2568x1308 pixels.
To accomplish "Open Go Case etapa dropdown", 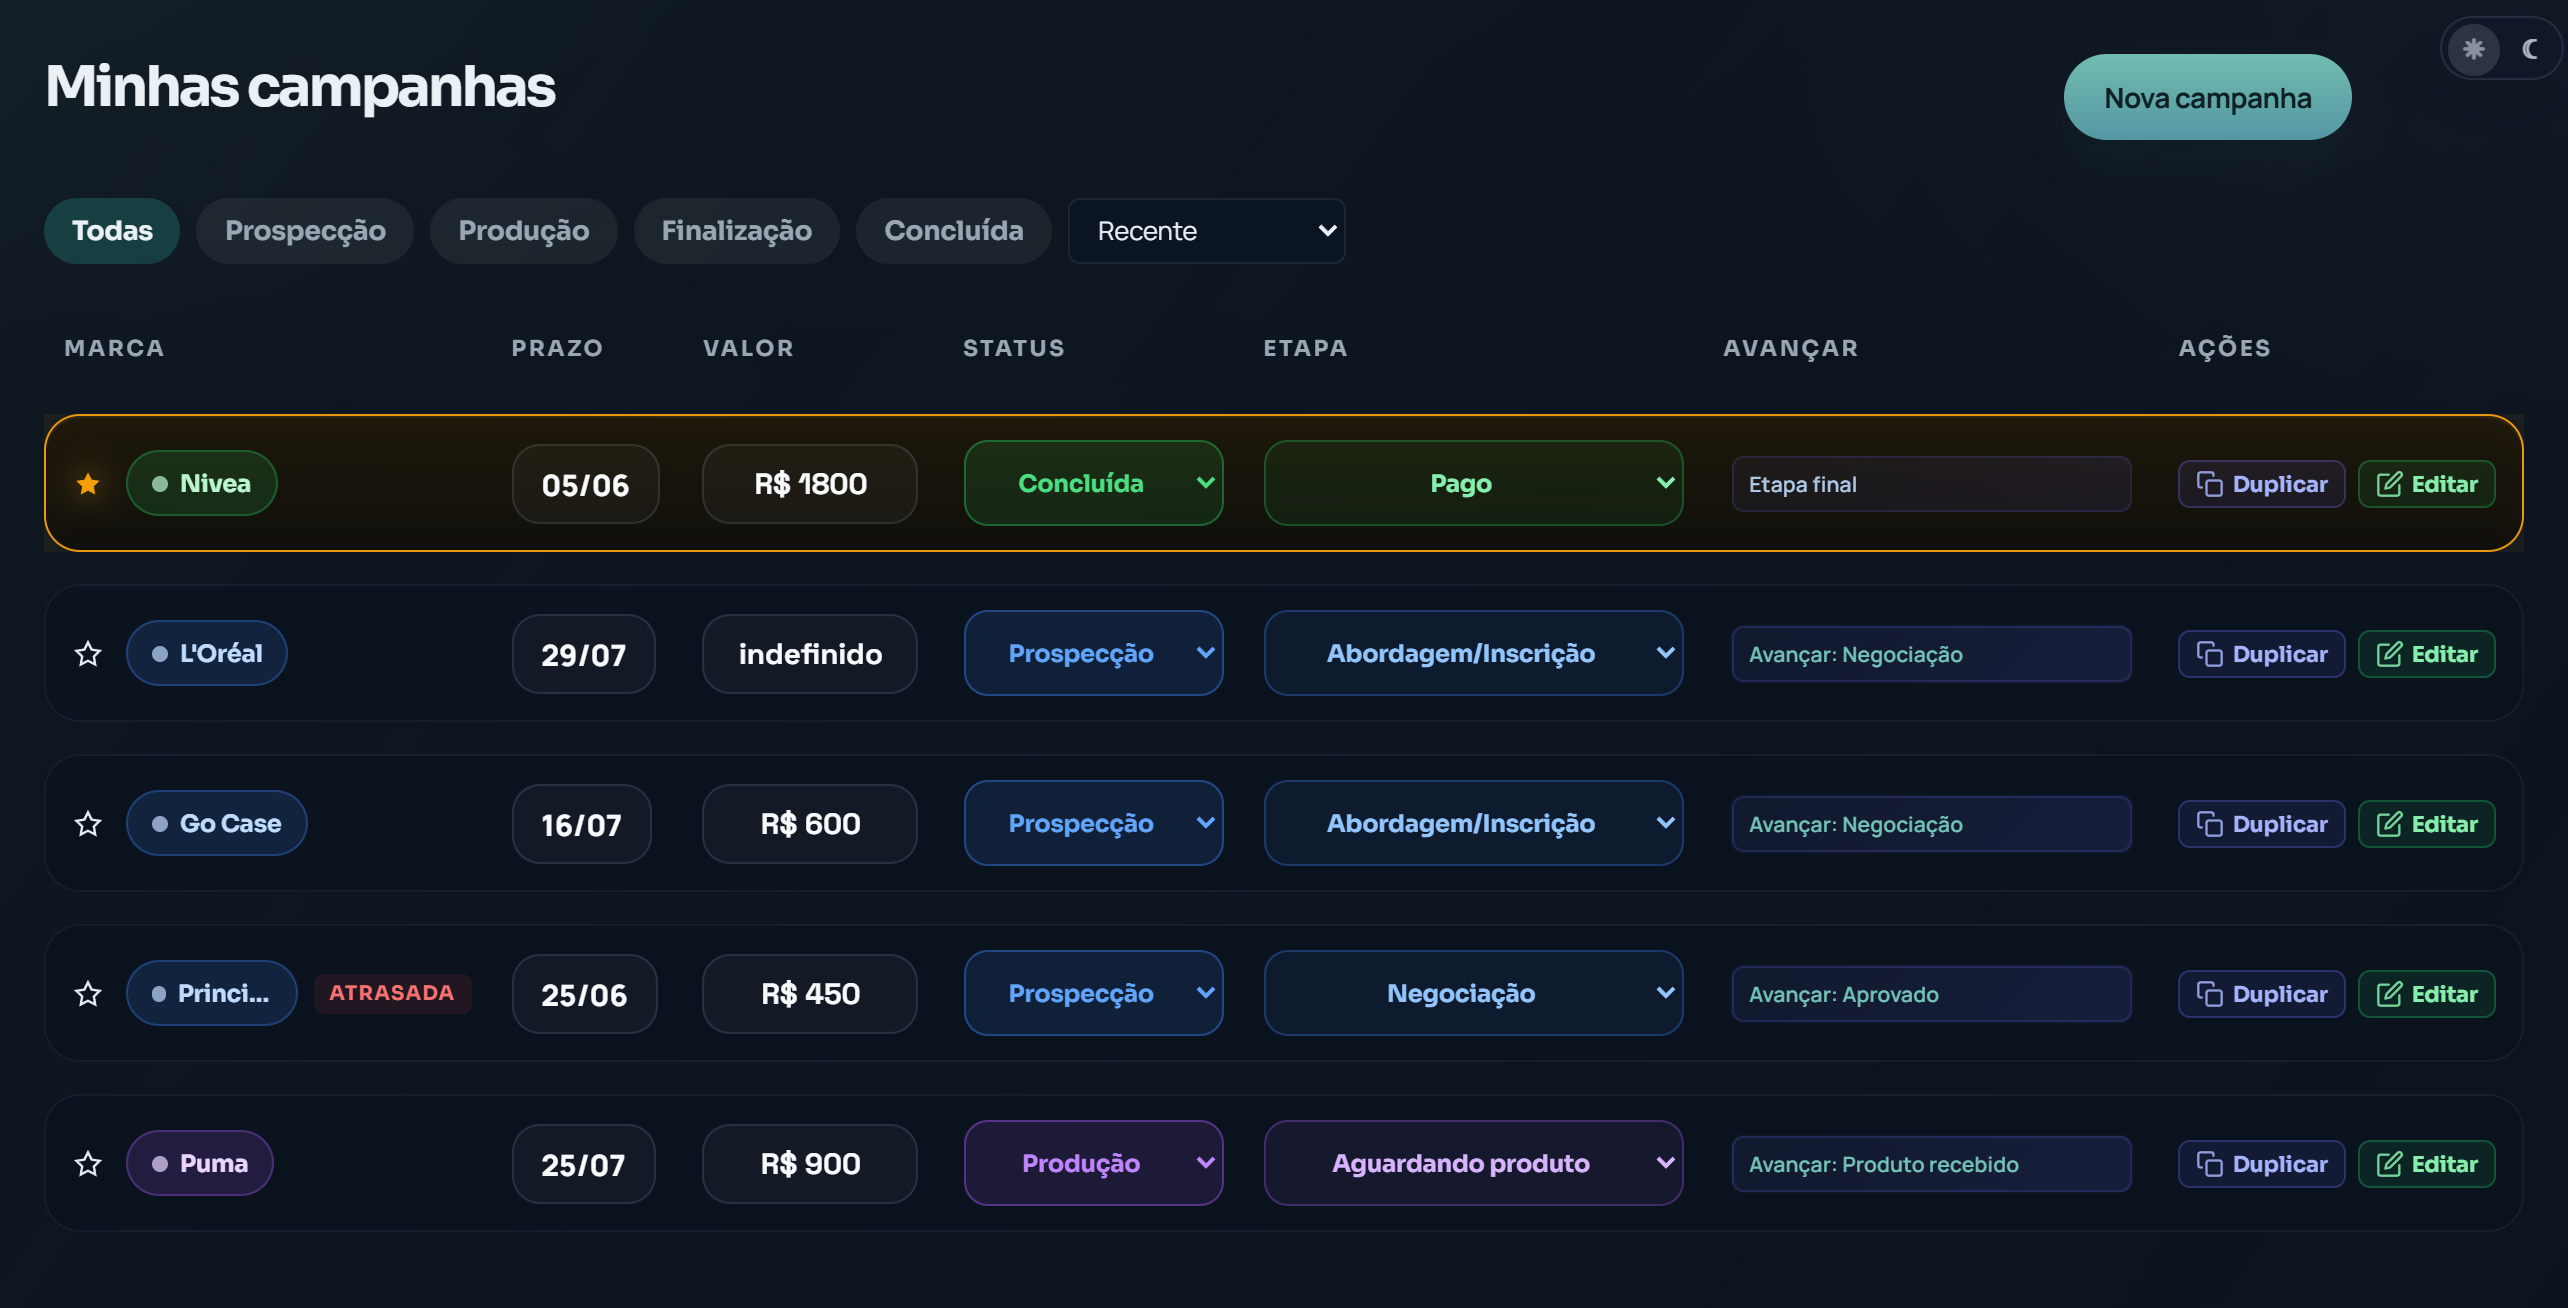I will pyautogui.click(x=1474, y=823).
